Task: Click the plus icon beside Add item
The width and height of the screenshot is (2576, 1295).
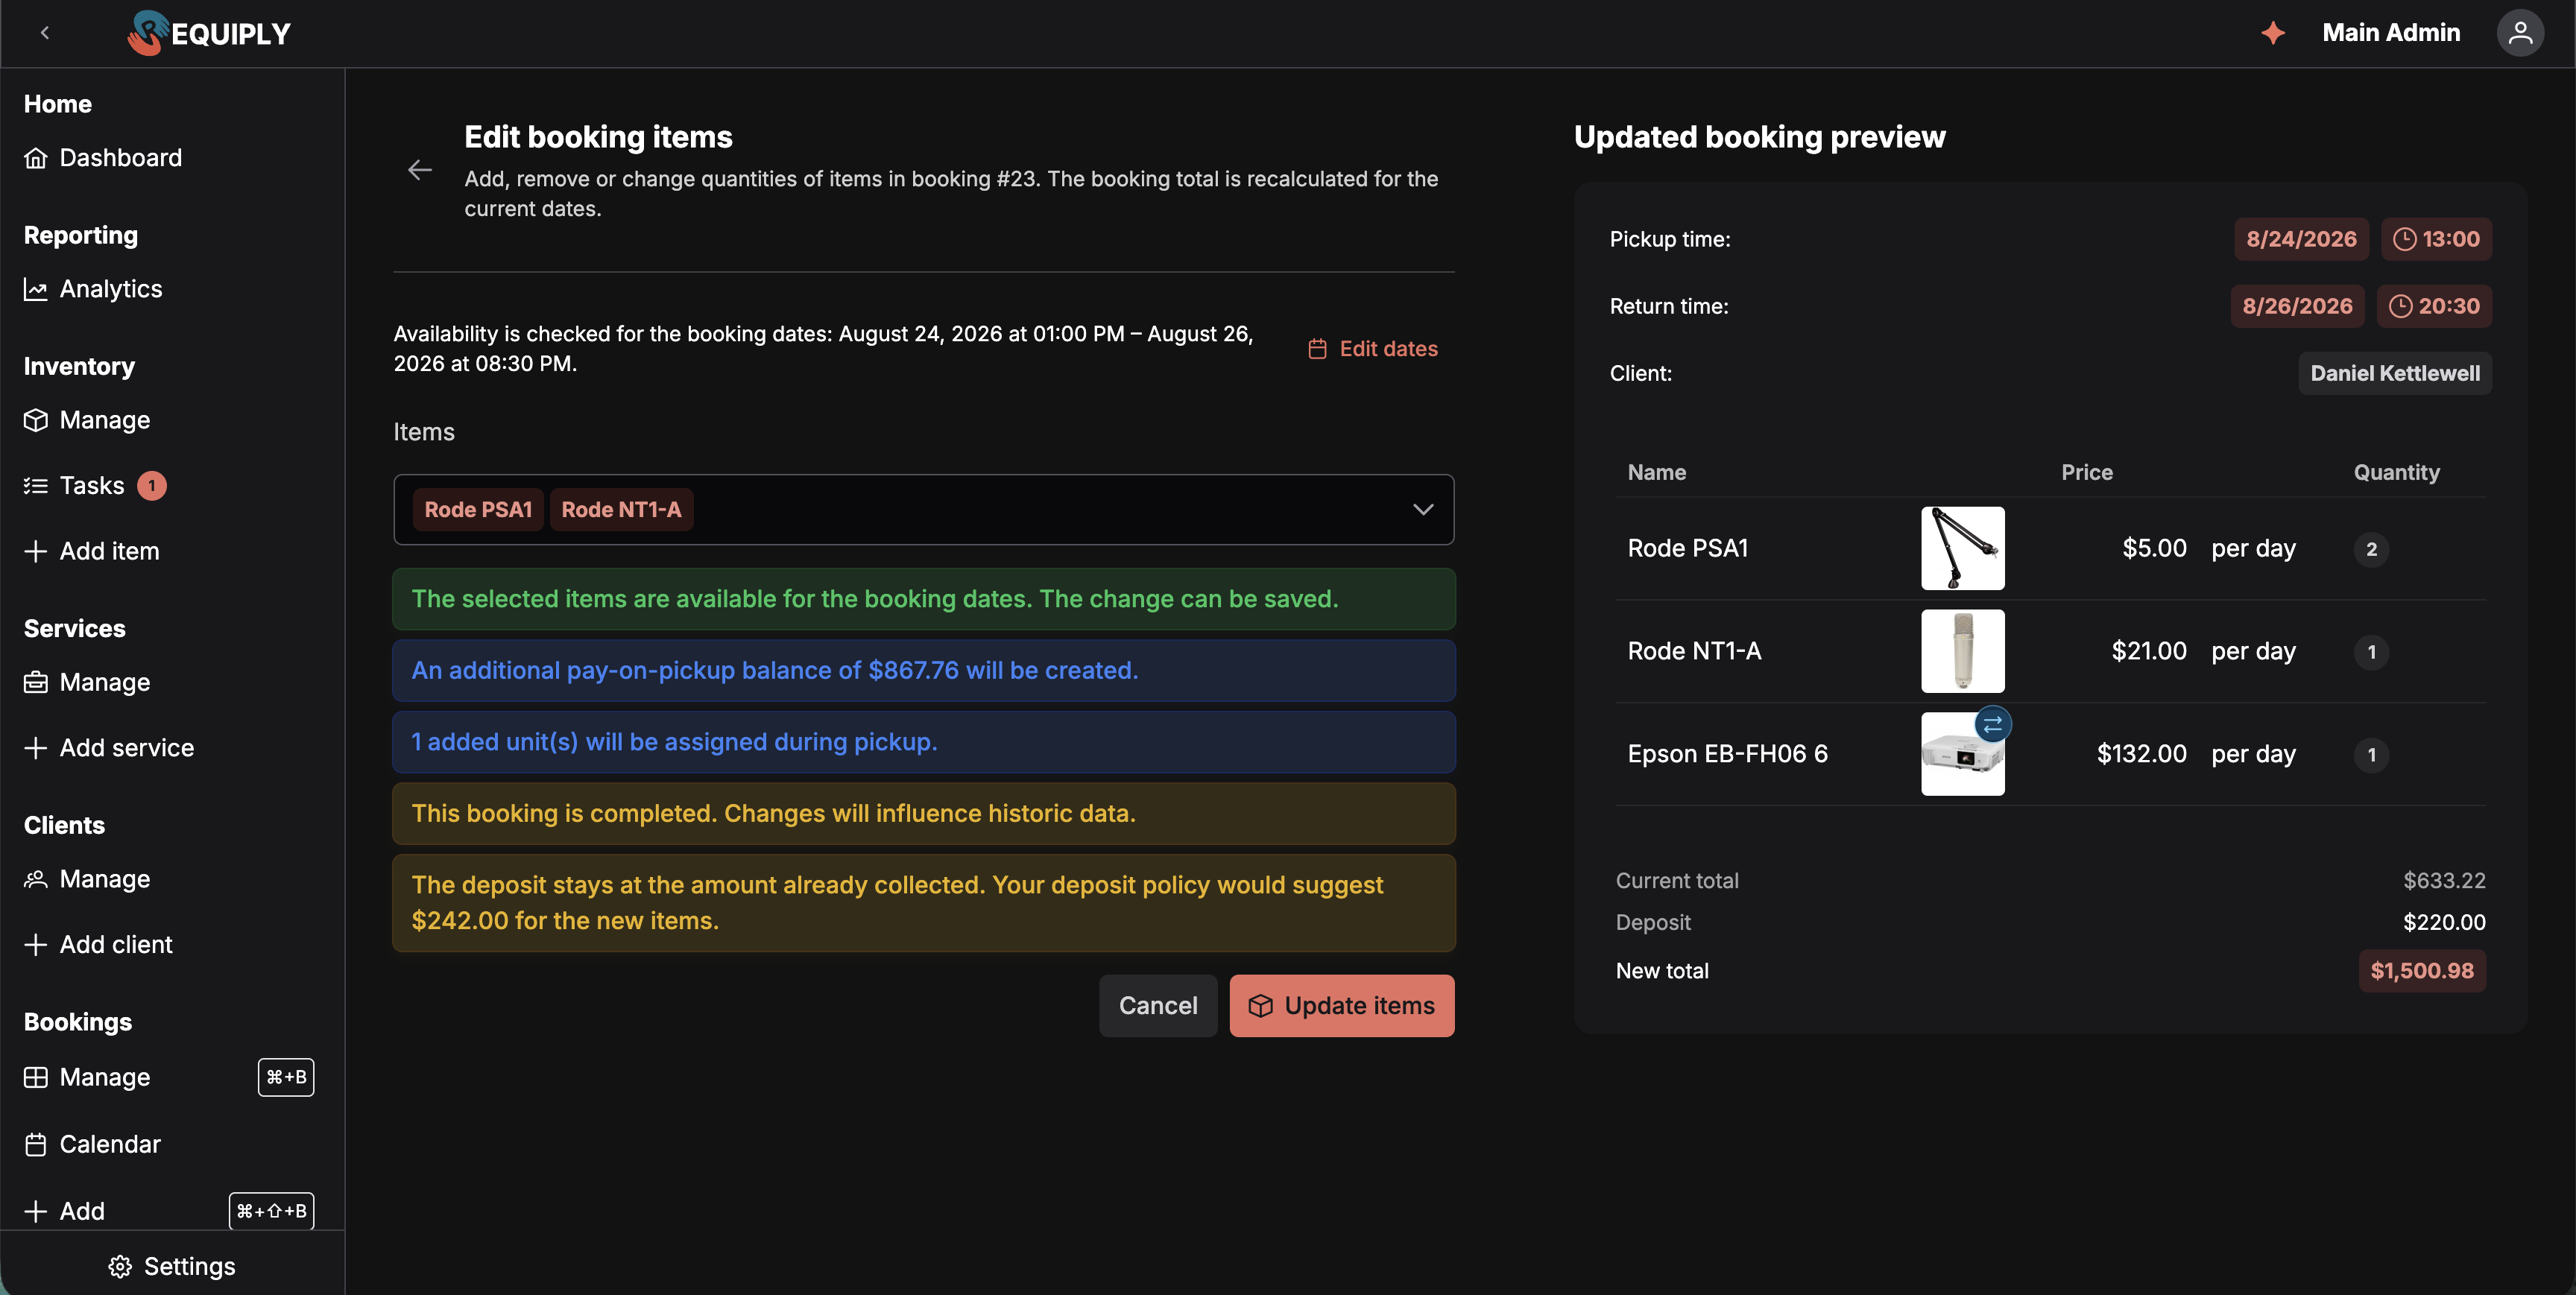Action: click(x=36, y=551)
